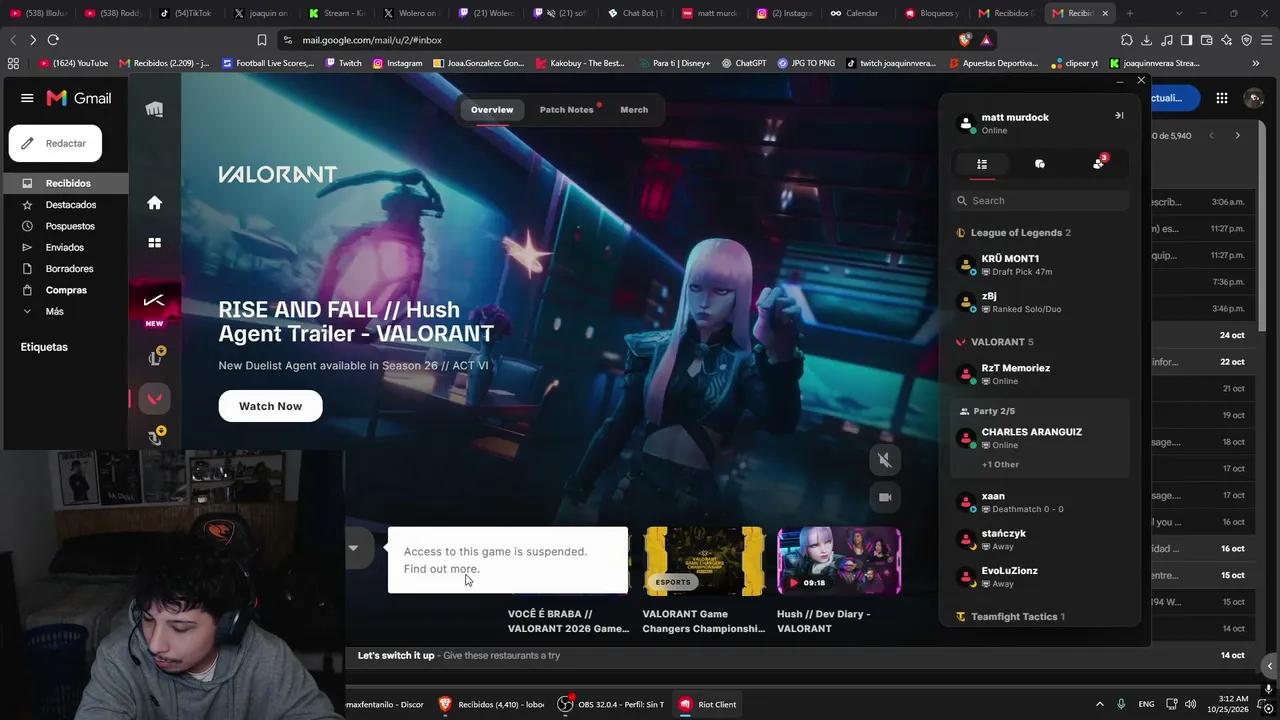
Task: Select the VALORANT game icon in the sidebar
Action: pyautogui.click(x=154, y=399)
